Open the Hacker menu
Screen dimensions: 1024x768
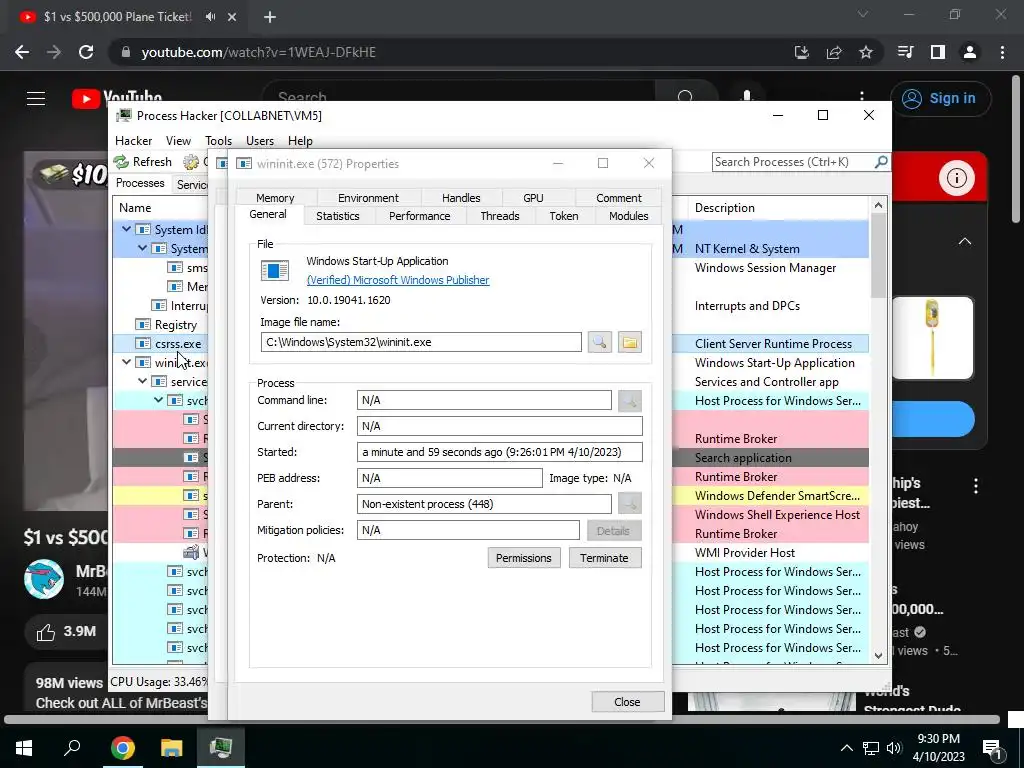tap(133, 140)
